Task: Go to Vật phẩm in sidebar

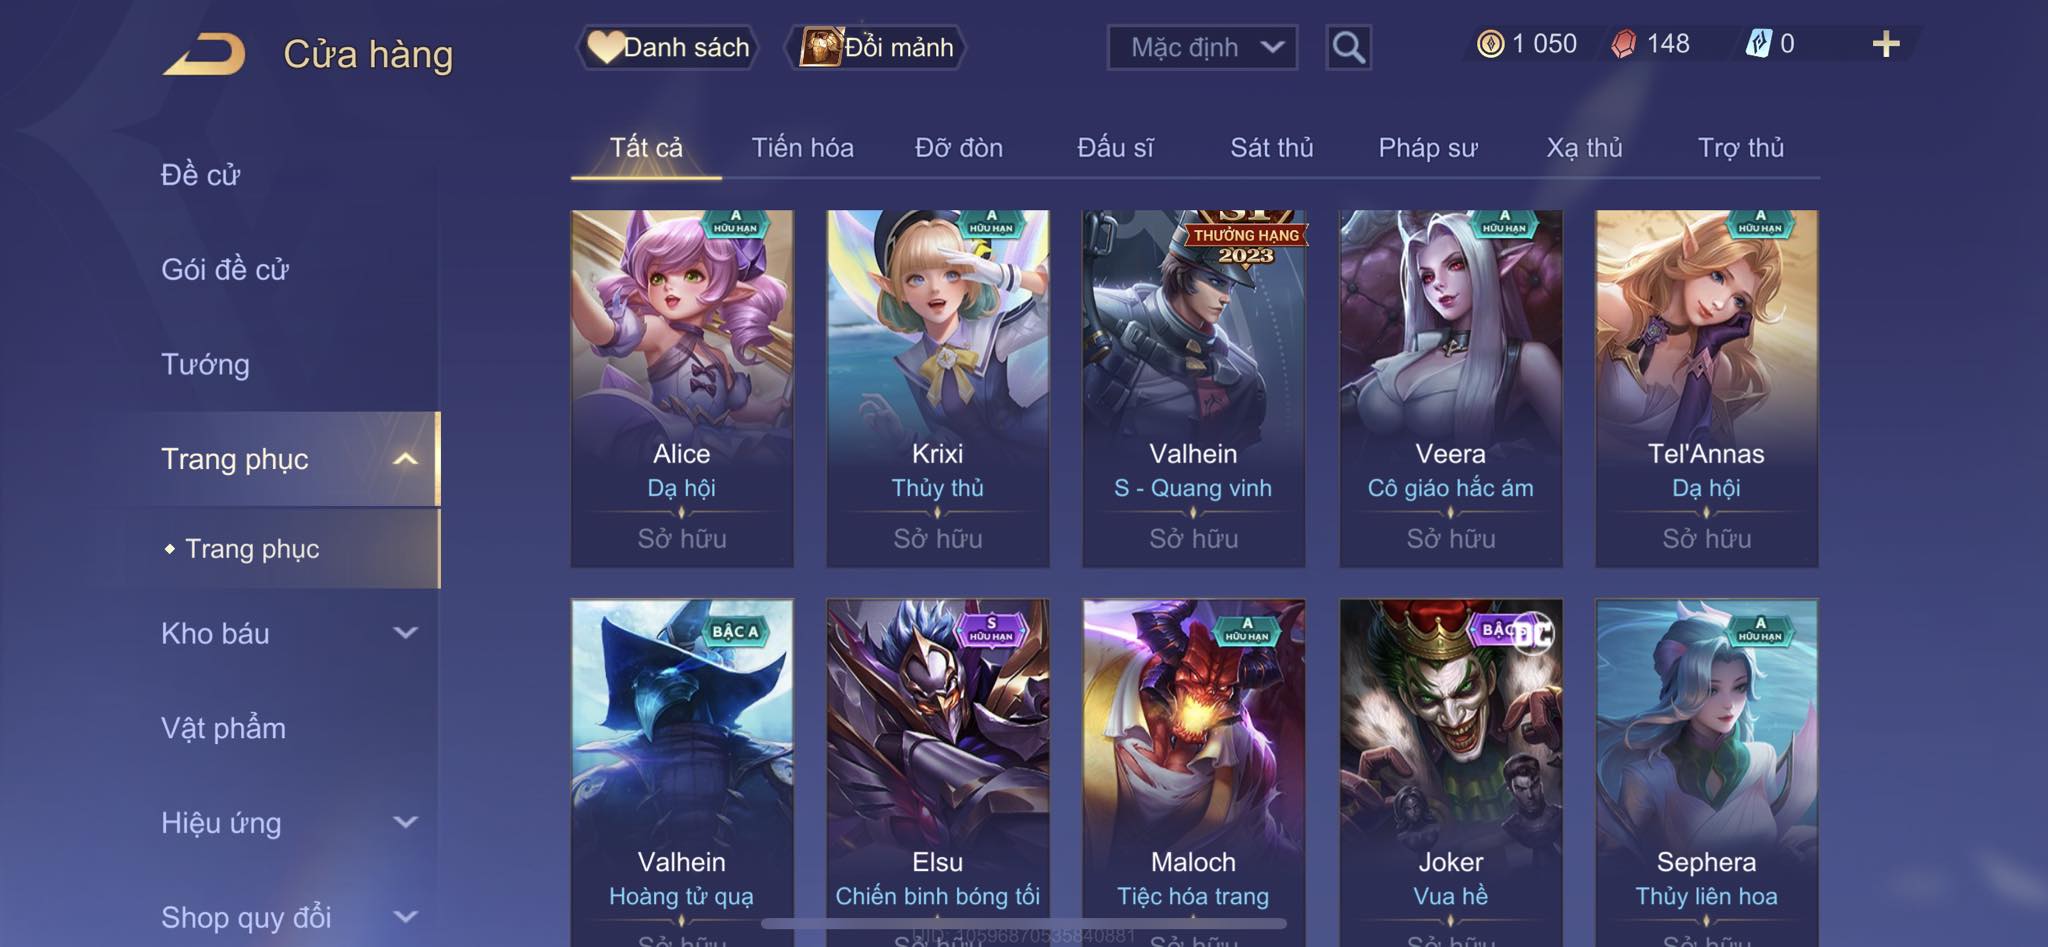Action: click(223, 728)
